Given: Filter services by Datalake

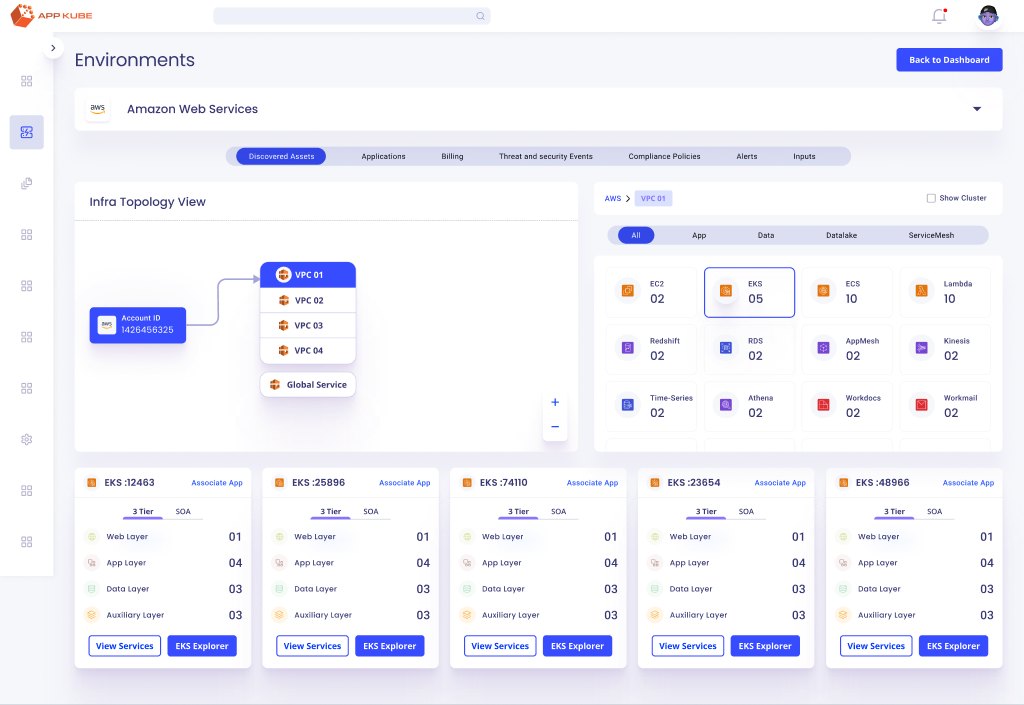Looking at the screenshot, I should 841,235.
